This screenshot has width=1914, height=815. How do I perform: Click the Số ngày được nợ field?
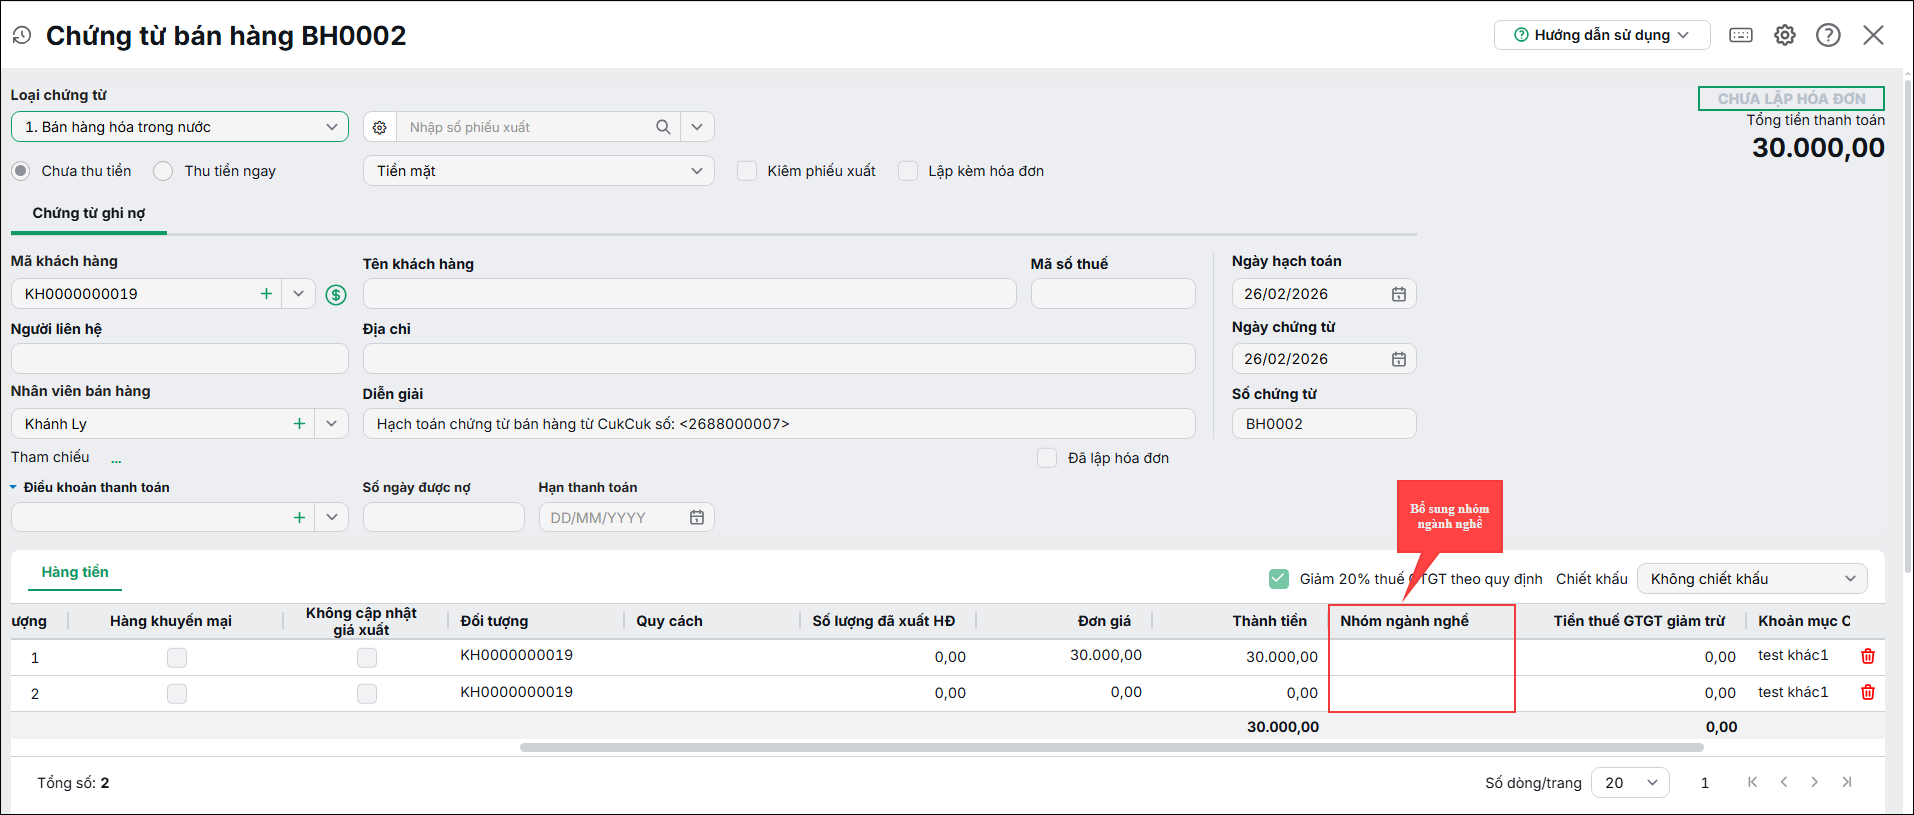click(444, 517)
